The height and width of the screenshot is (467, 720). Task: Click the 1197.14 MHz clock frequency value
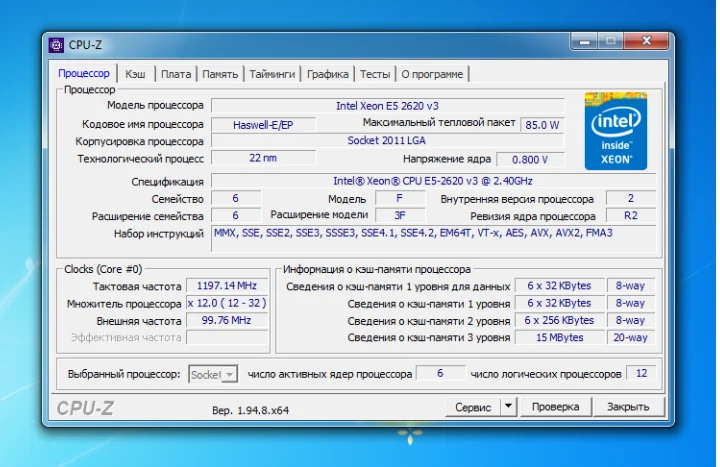pos(227,286)
